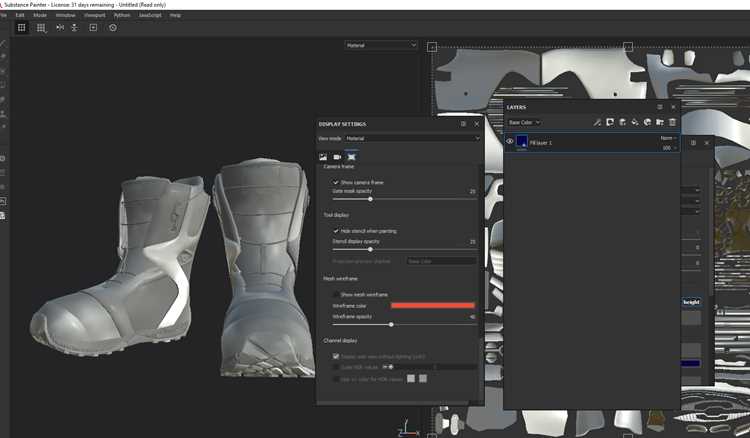Select the Fill layer 1 thumbnail
This screenshot has height=438, width=750.
click(x=521, y=142)
